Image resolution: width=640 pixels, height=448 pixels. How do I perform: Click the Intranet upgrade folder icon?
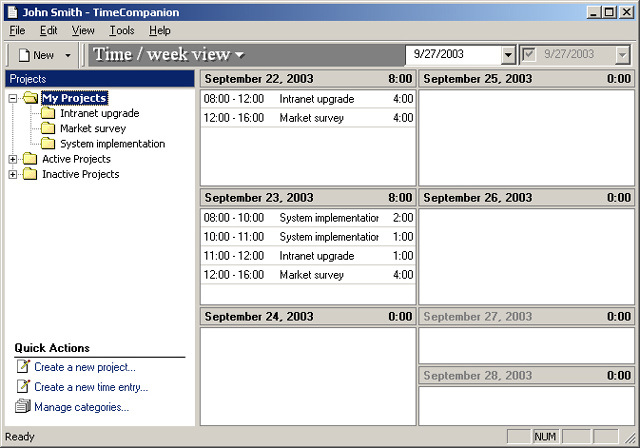click(x=48, y=114)
